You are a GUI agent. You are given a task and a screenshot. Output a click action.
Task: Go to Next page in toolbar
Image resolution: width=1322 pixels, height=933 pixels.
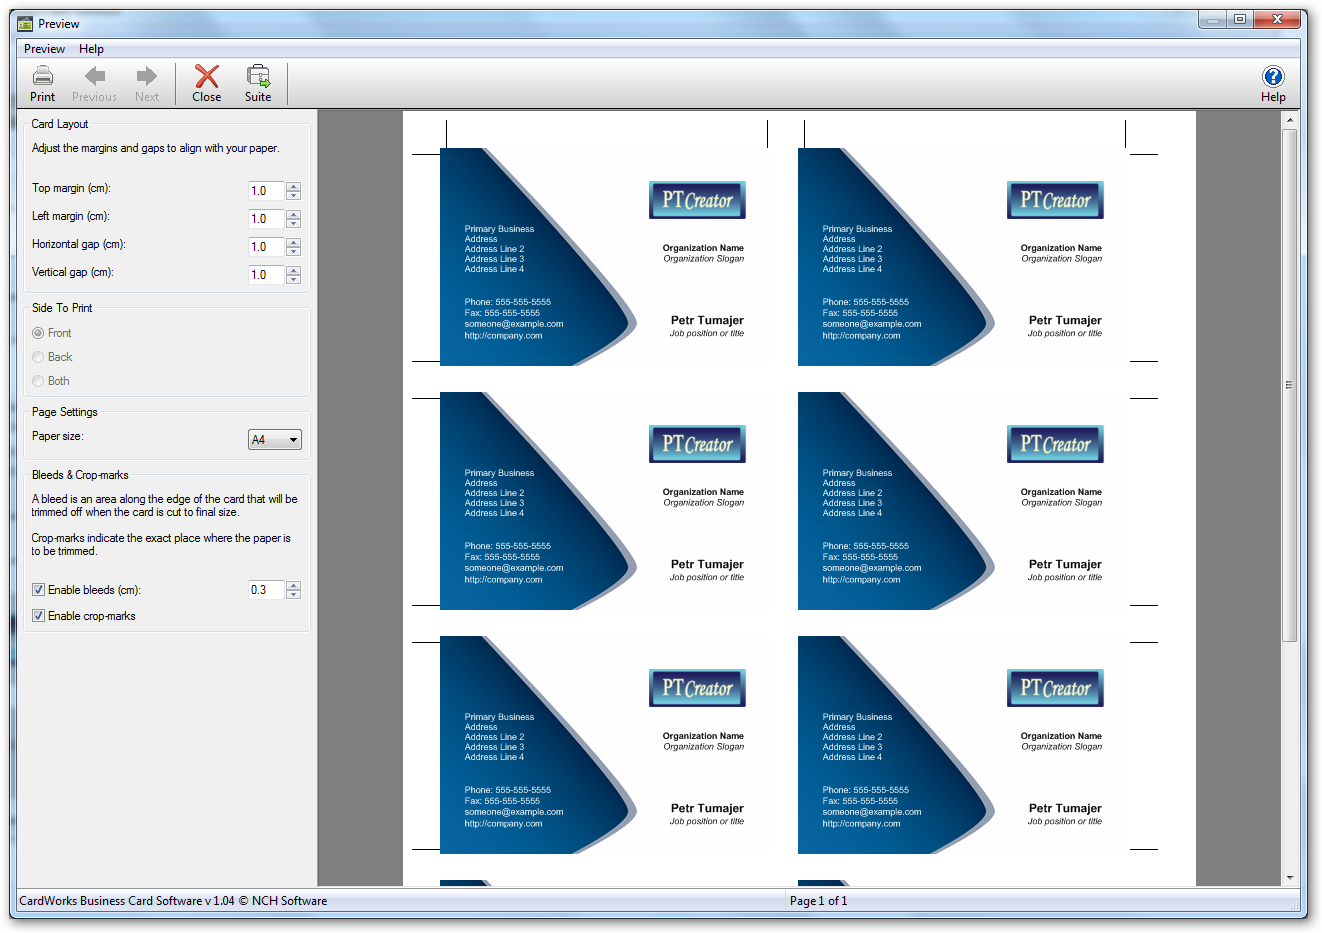(147, 84)
